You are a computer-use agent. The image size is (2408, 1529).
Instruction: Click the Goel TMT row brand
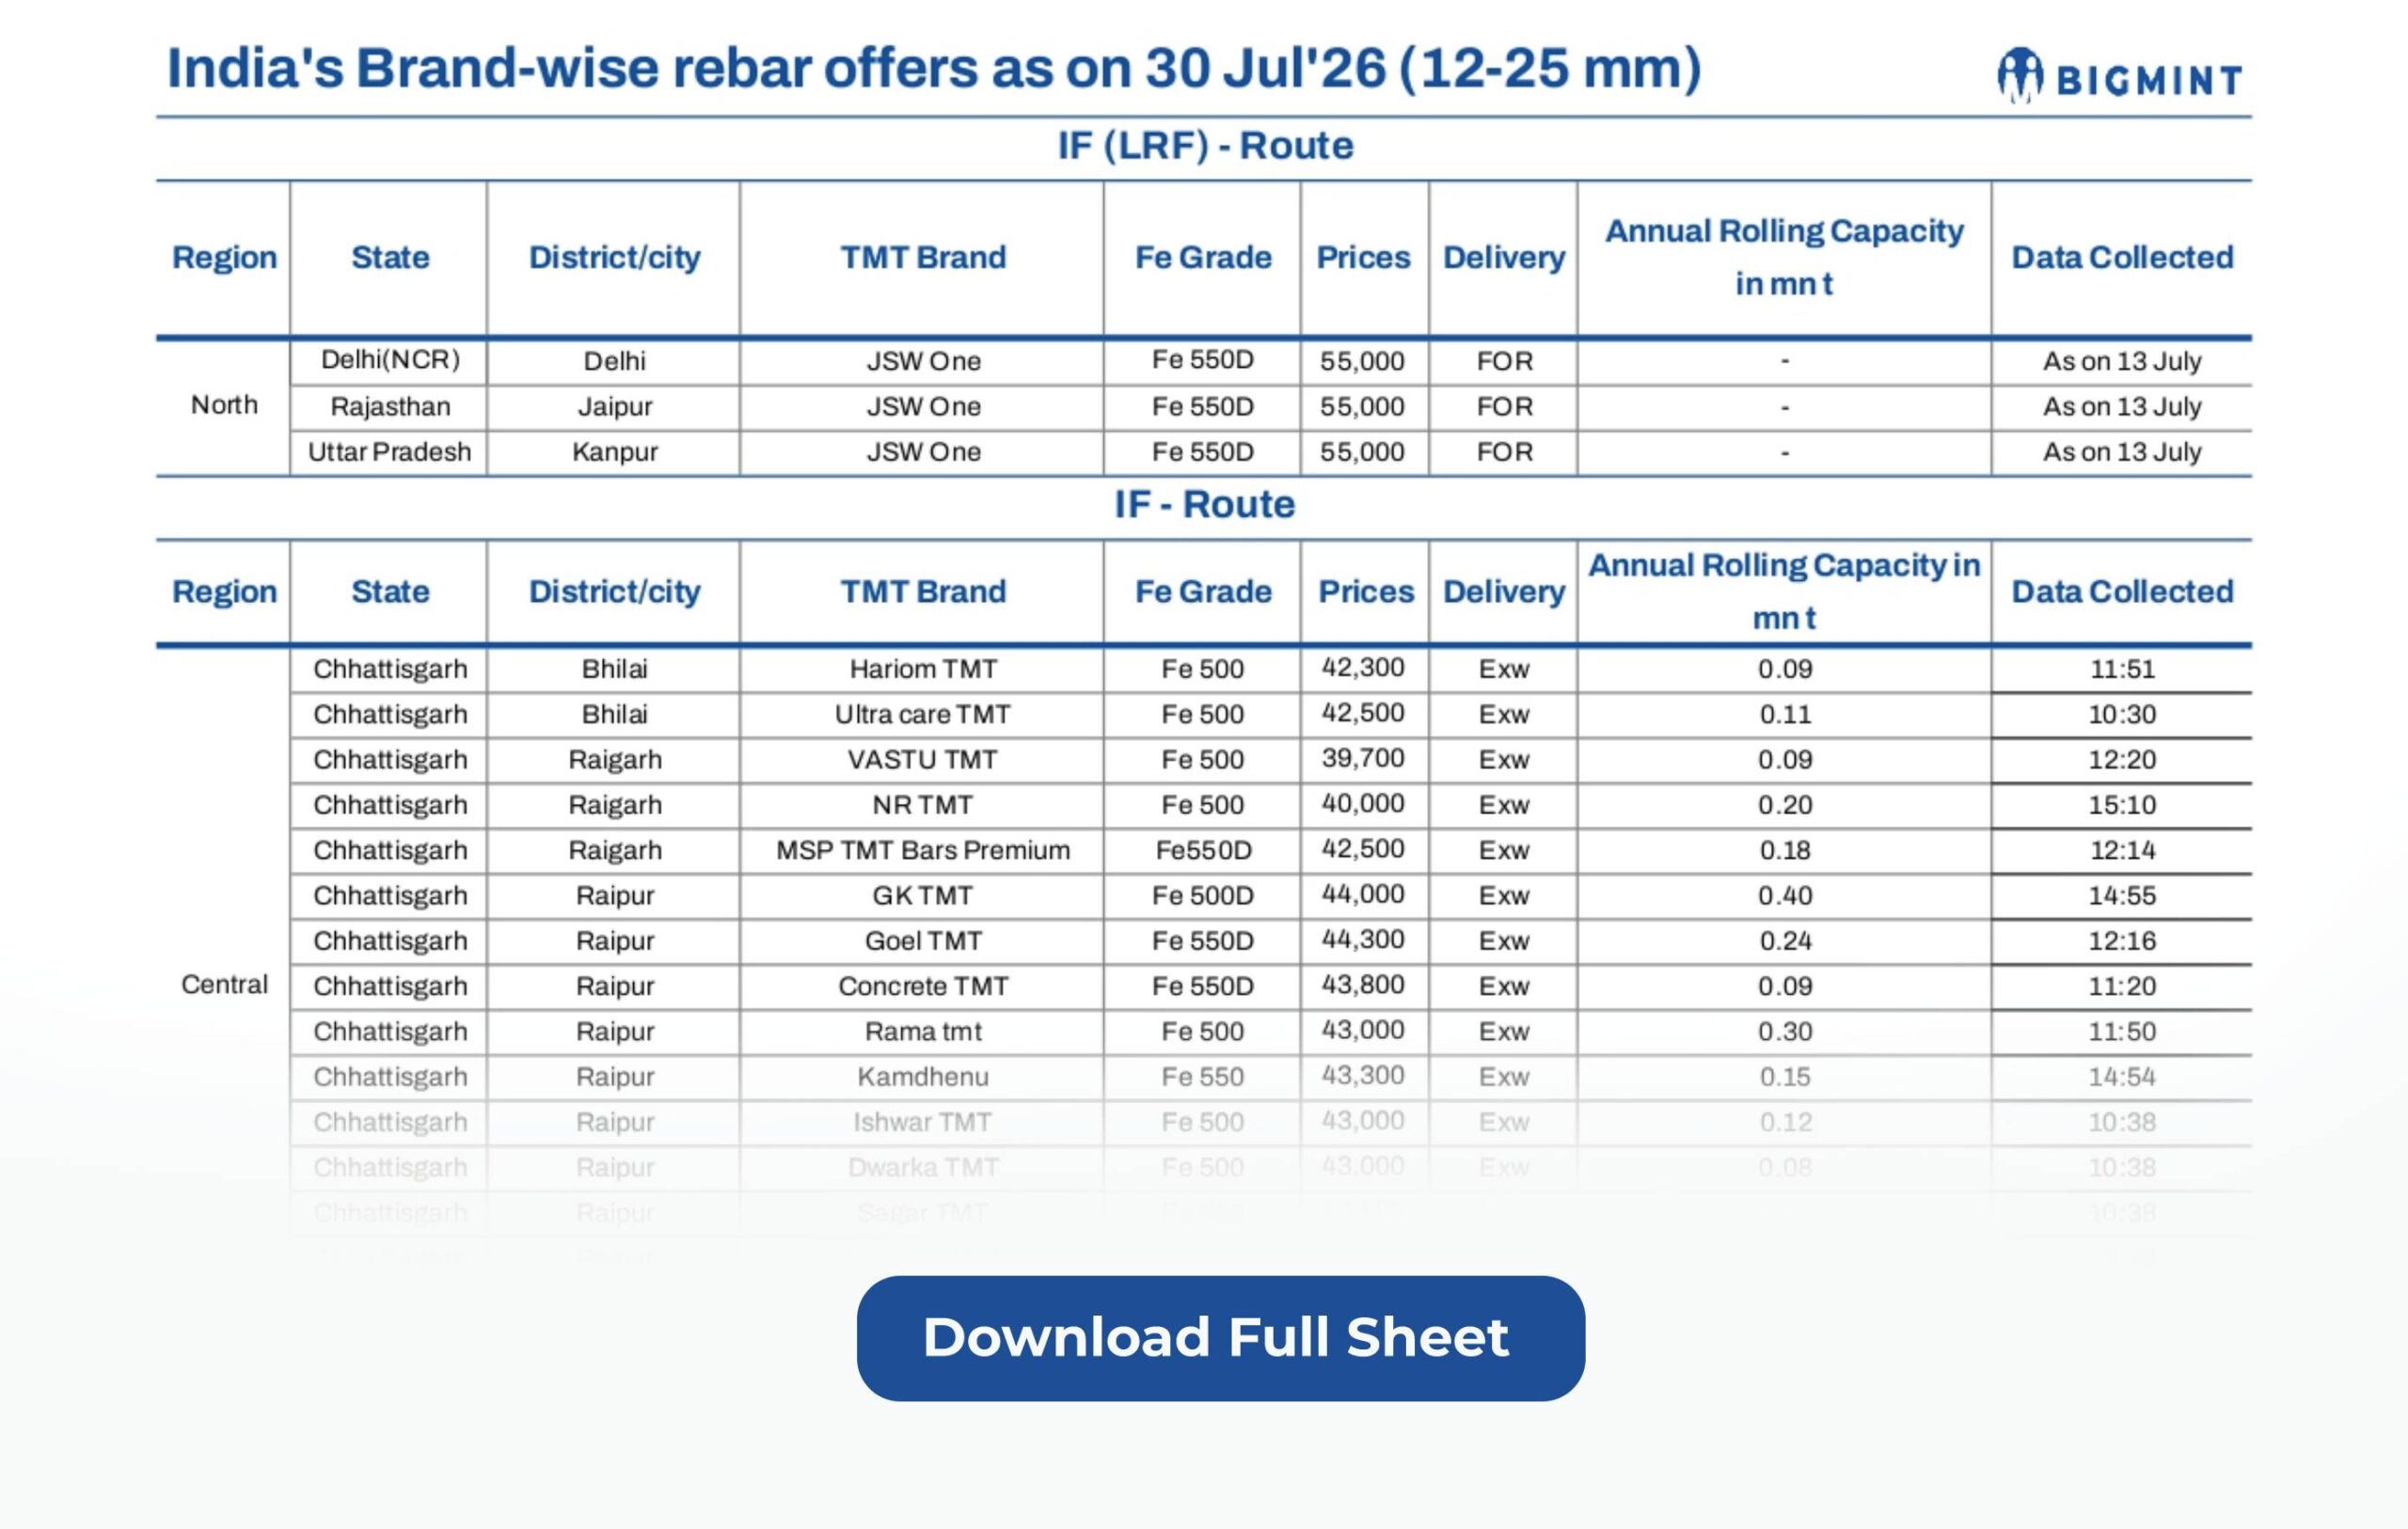[922, 941]
